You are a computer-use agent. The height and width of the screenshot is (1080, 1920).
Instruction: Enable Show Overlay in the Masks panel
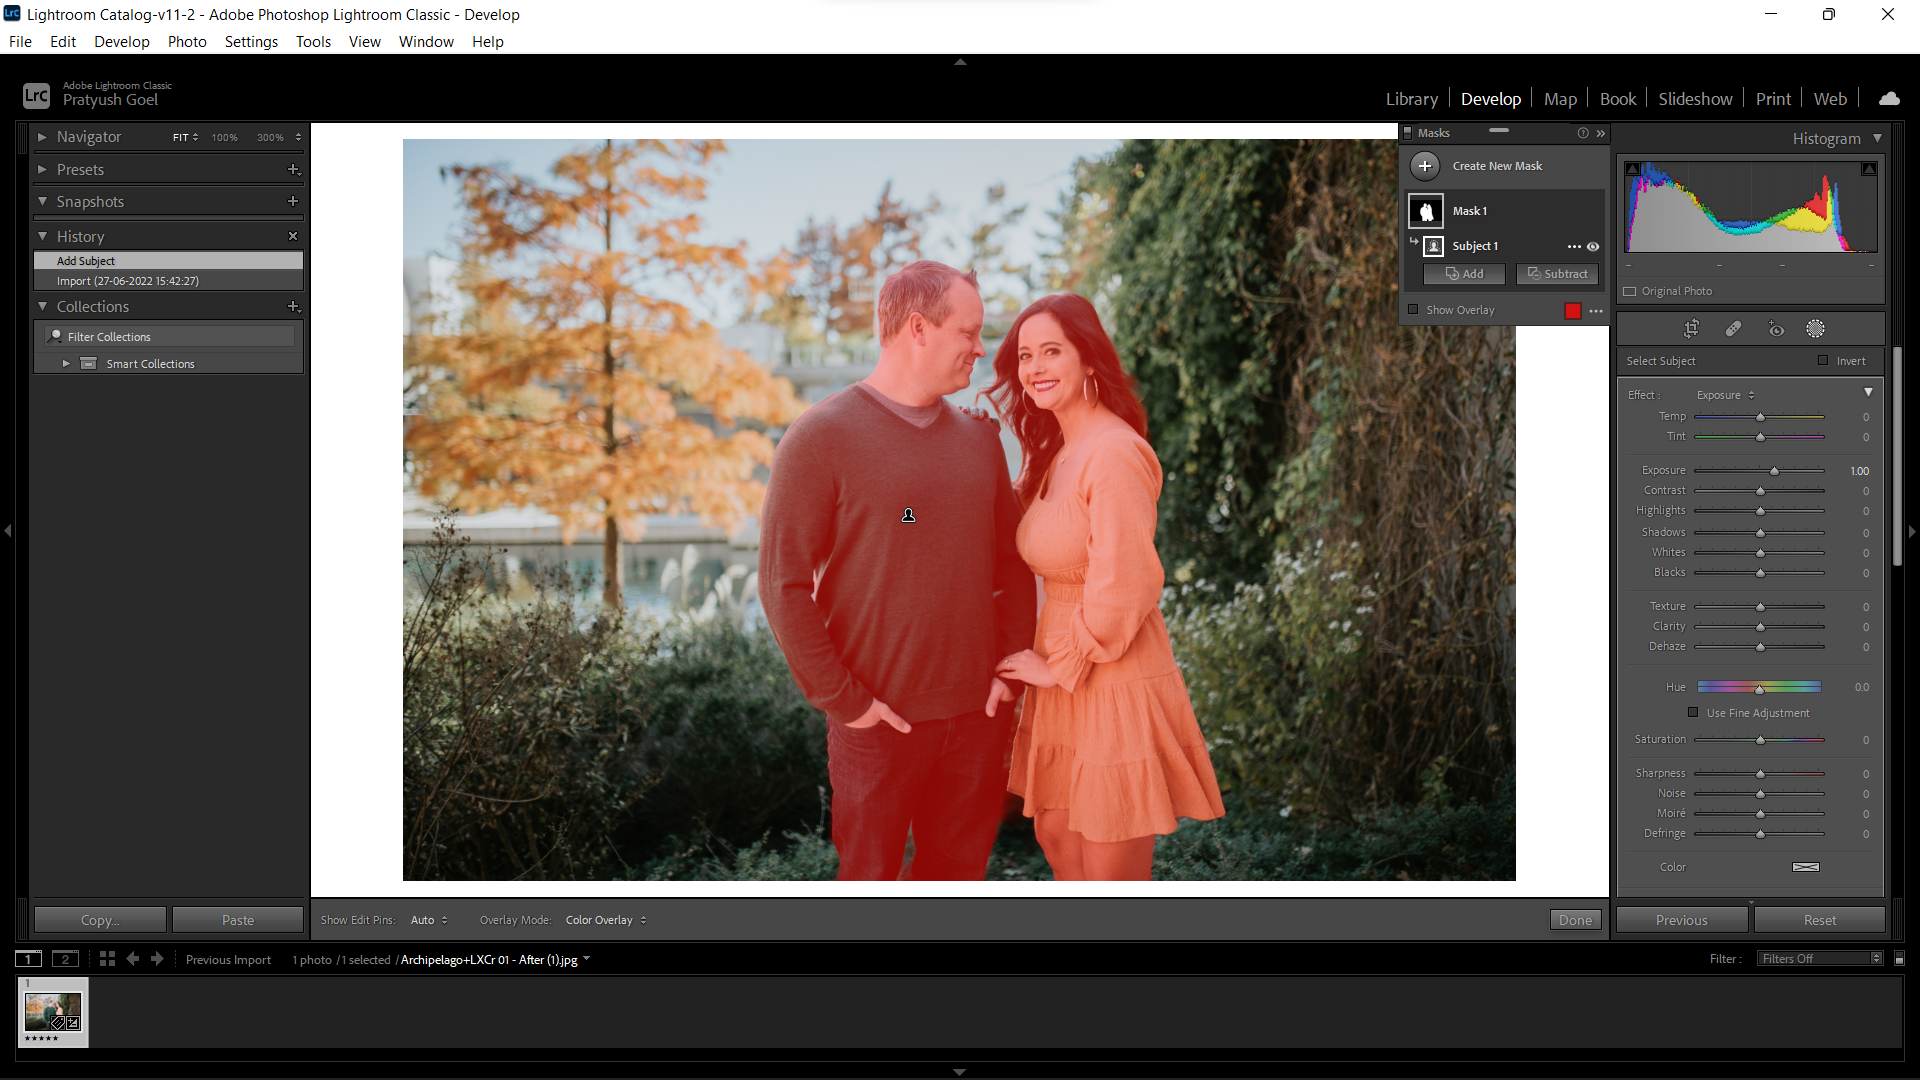tap(1413, 310)
